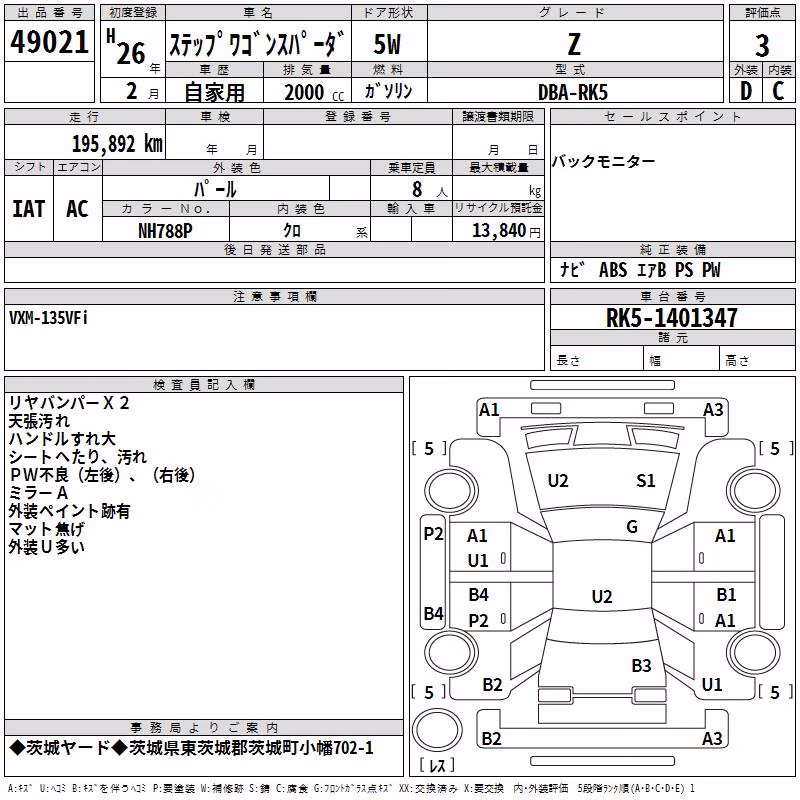Click the air conditioner value AC
The height and width of the screenshot is (800, 800).
pos(78,209)
